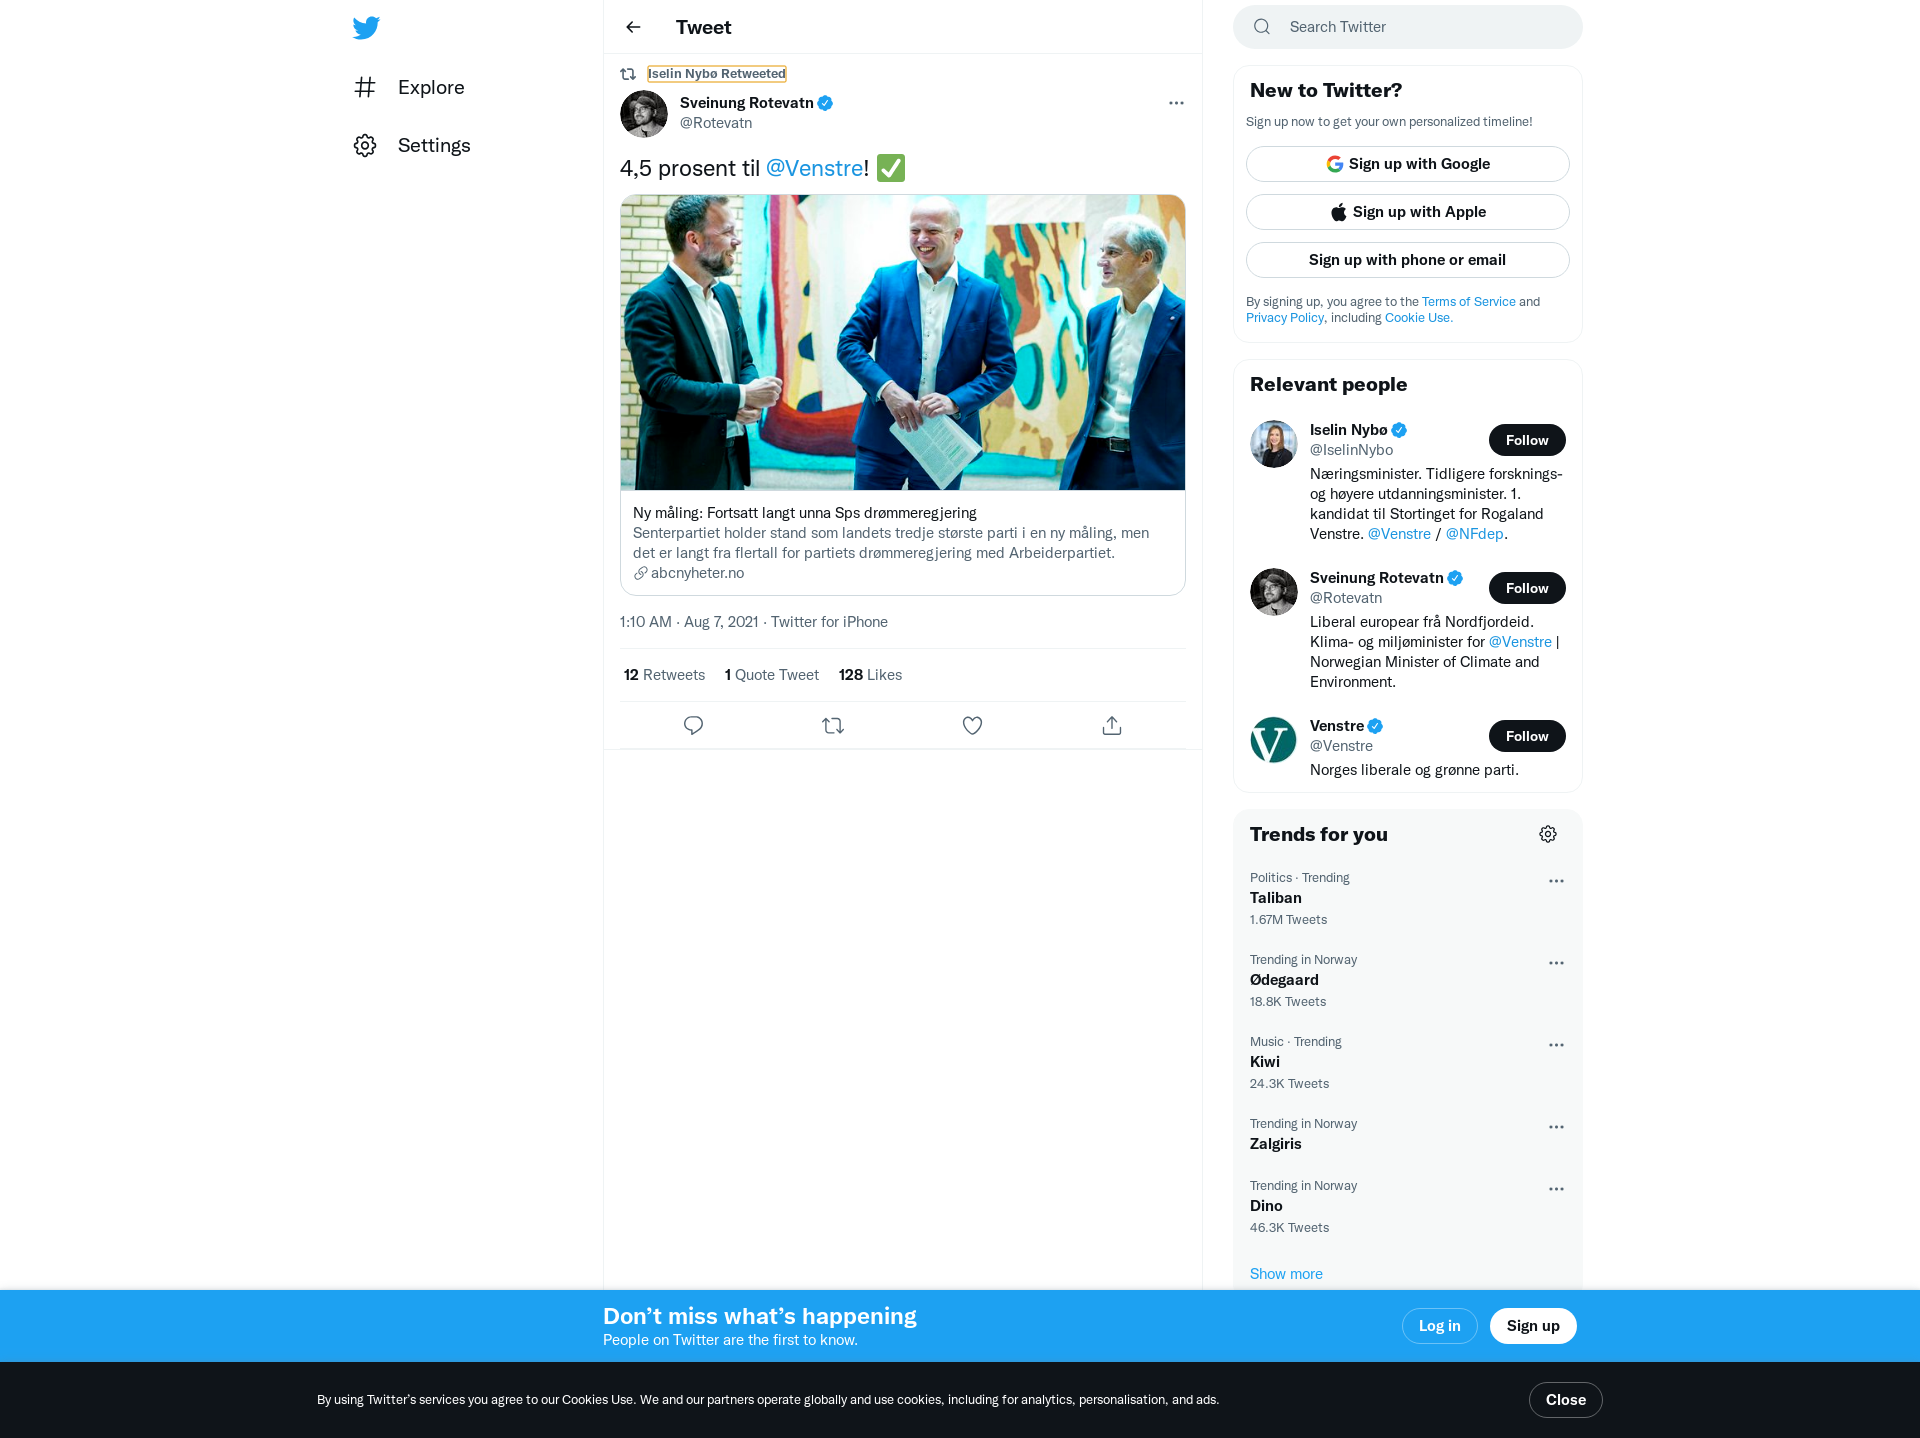1920x1438 pixels.
Task: Click the Twitter bird logo
Action: click(366, 27)
